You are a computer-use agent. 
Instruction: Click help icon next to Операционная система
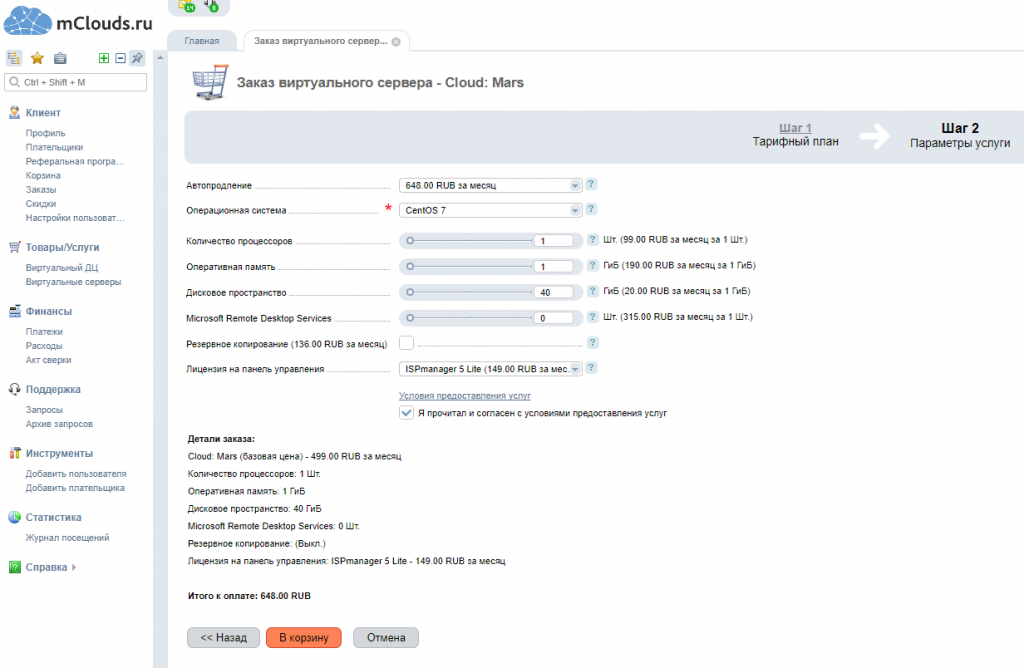(x=590, y=209)
